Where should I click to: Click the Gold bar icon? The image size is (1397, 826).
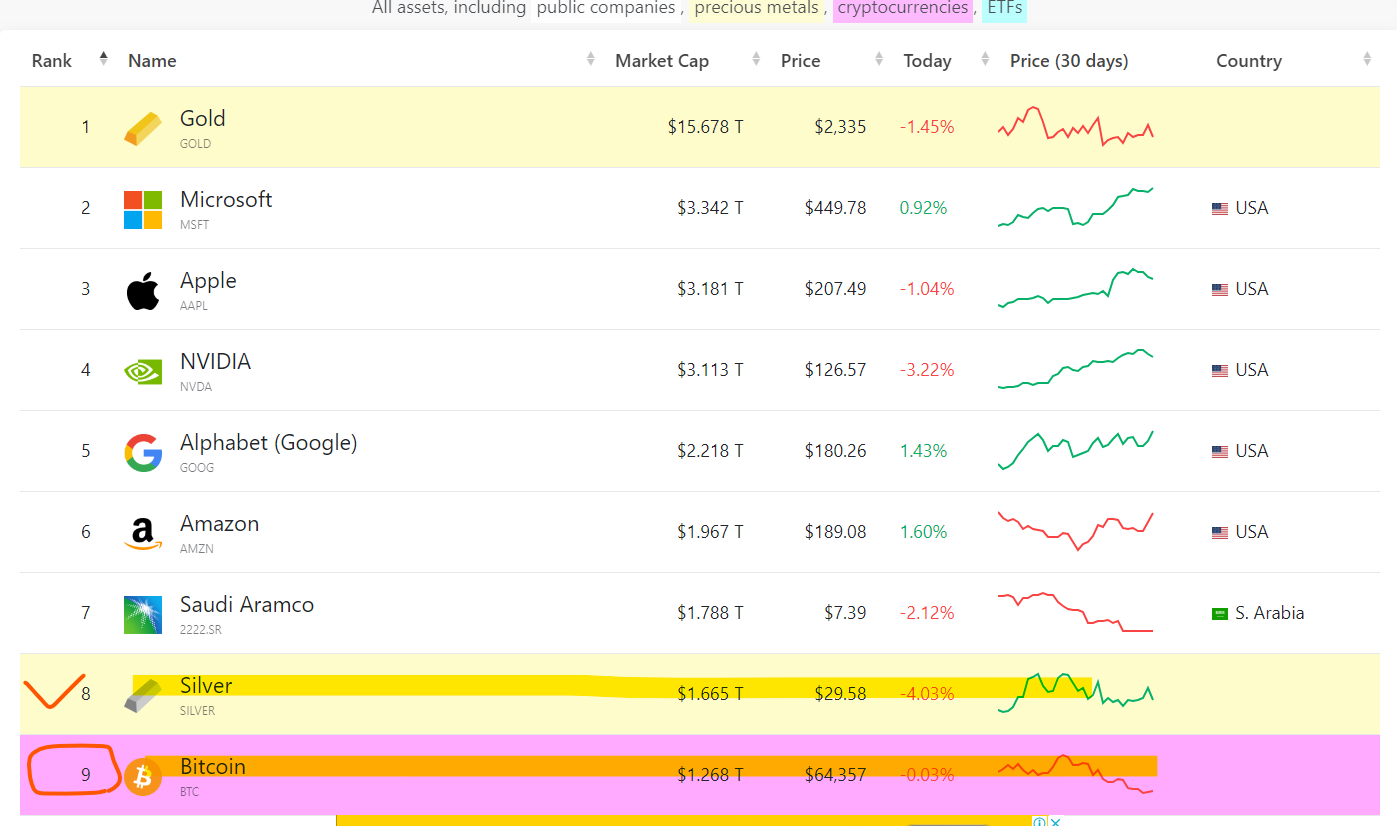pos(143,128)
